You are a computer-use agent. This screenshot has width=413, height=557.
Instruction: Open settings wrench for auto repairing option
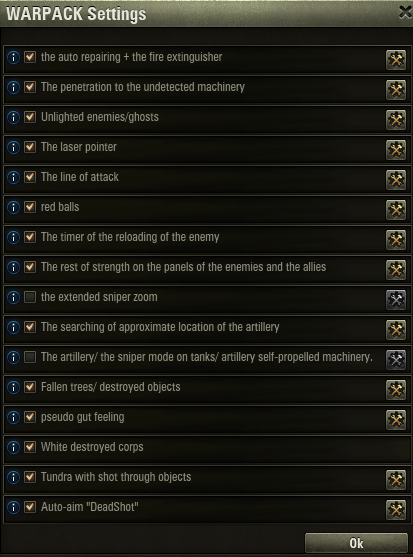click(x=396, y=60)
